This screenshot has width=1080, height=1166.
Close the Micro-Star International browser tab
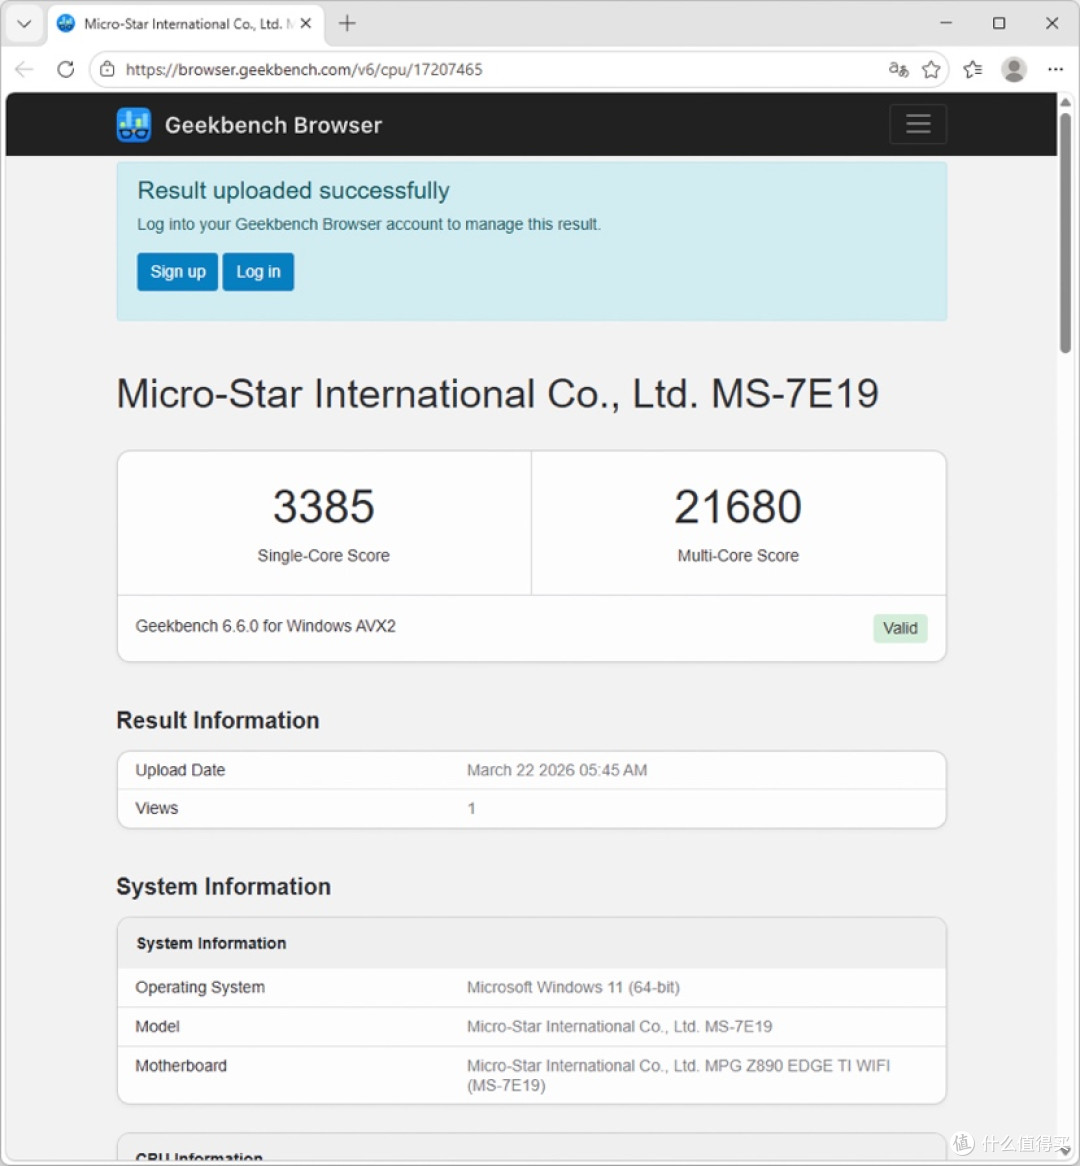305,24
